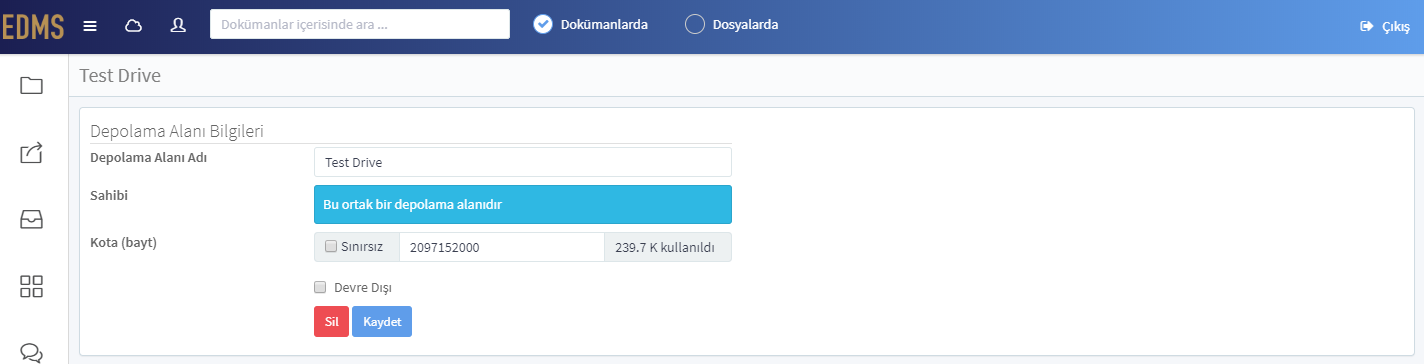1424x364 pixels.
Task: Open the hamburger menu icon
Action: [90, 25]
